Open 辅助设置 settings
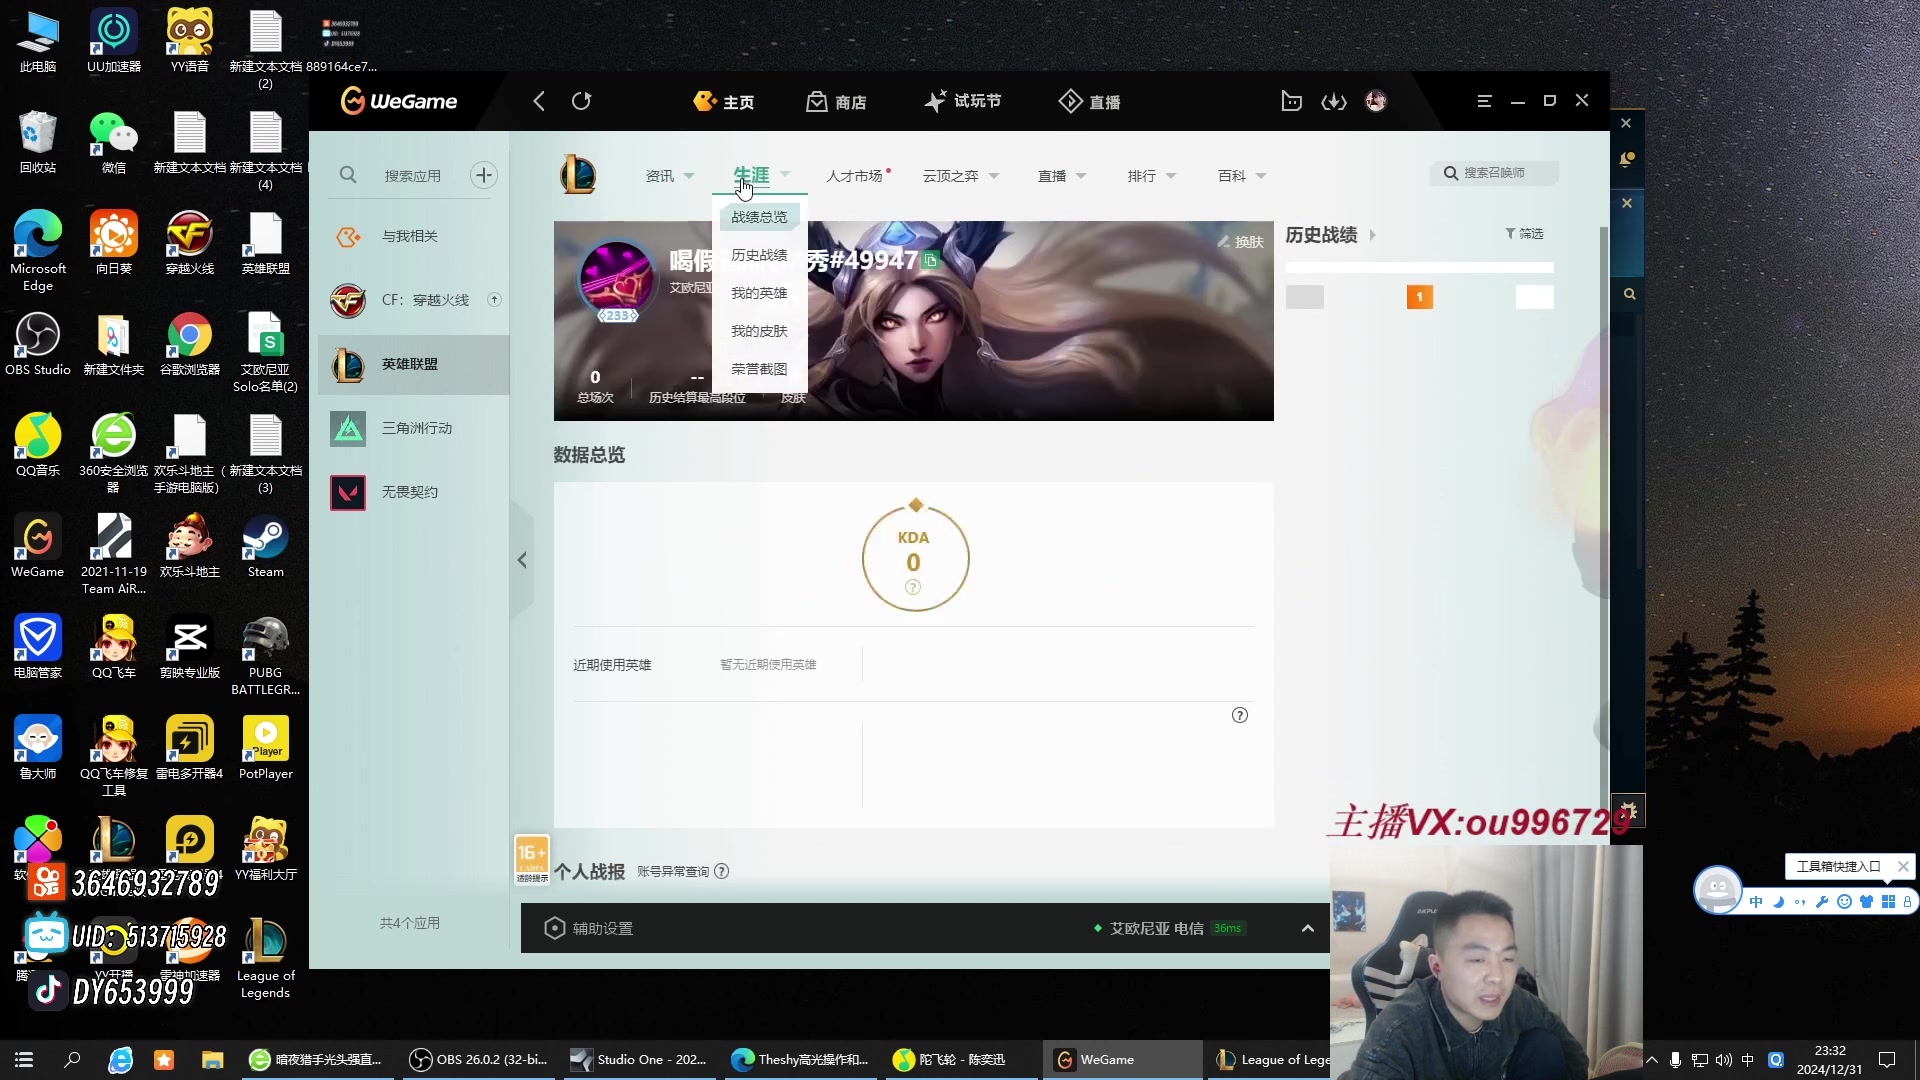The width and height of the screenshot is (1920, 1080). tap(589, 929)
